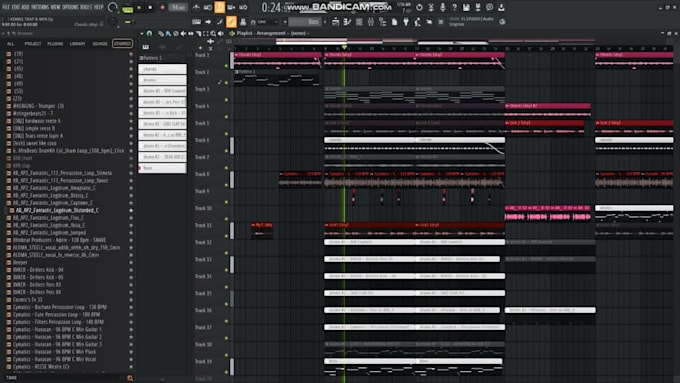Open the playlist options menu arrow
Screen dimensions: 680x383
pos(142,33)
